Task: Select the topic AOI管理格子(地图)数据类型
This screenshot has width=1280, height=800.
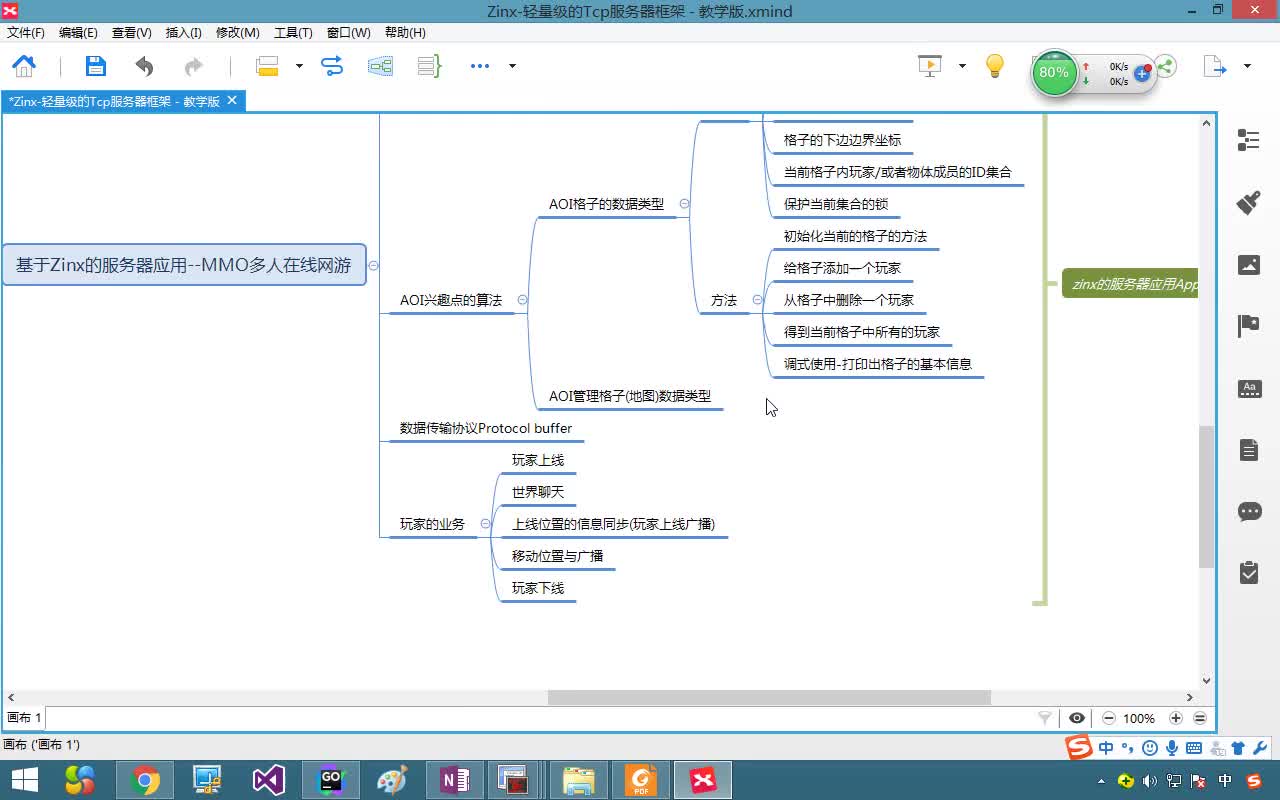Action: 630,396
